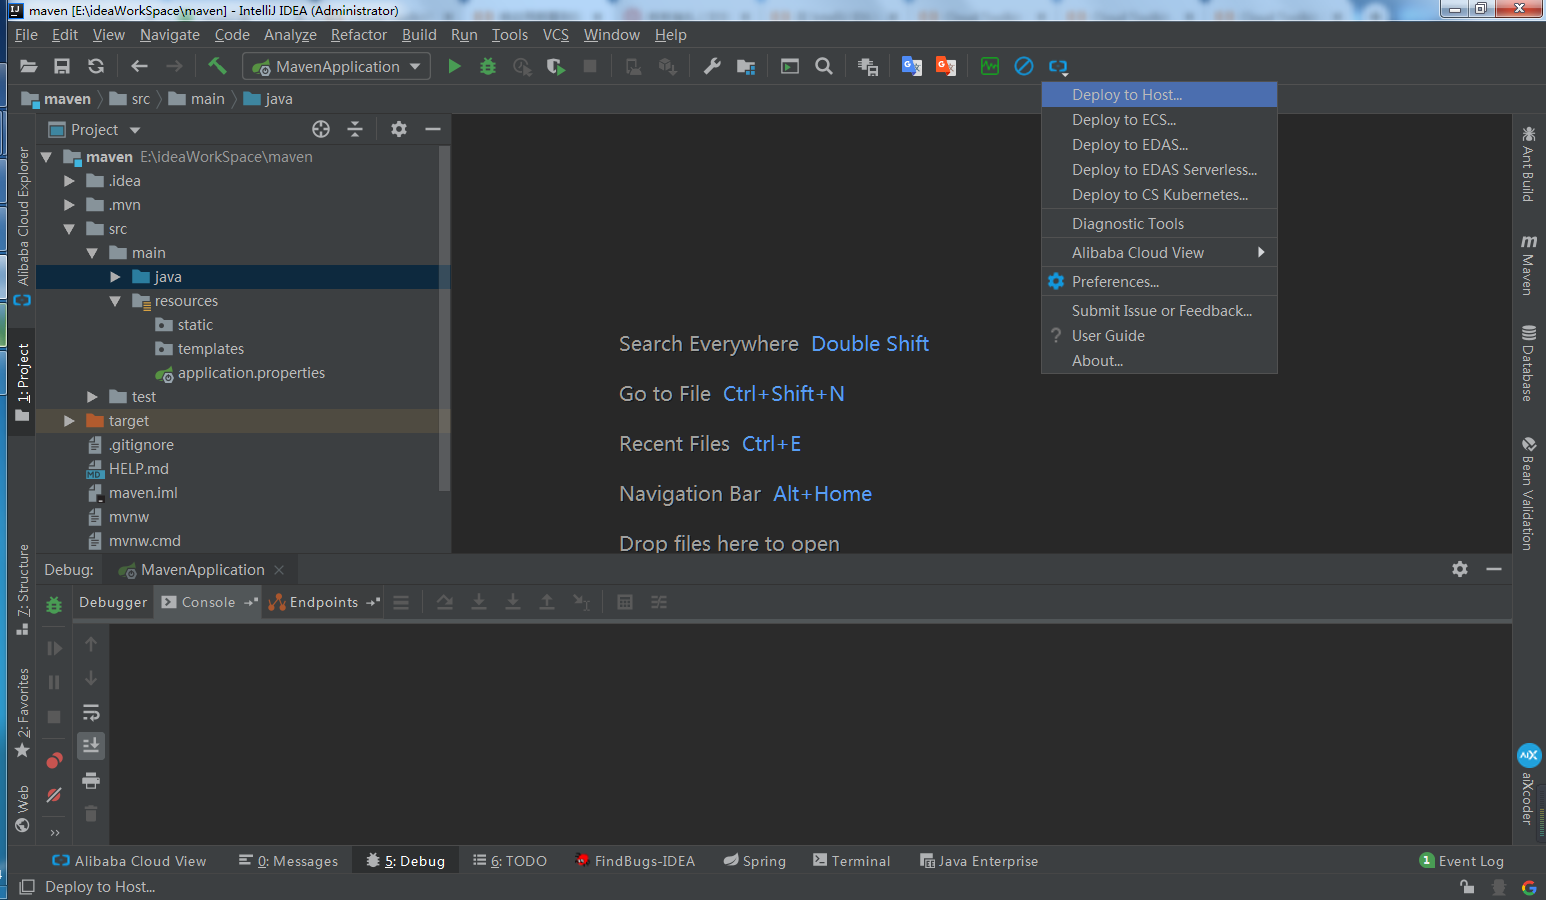
Task: Expand the java folder
Action: coord(115,277)
